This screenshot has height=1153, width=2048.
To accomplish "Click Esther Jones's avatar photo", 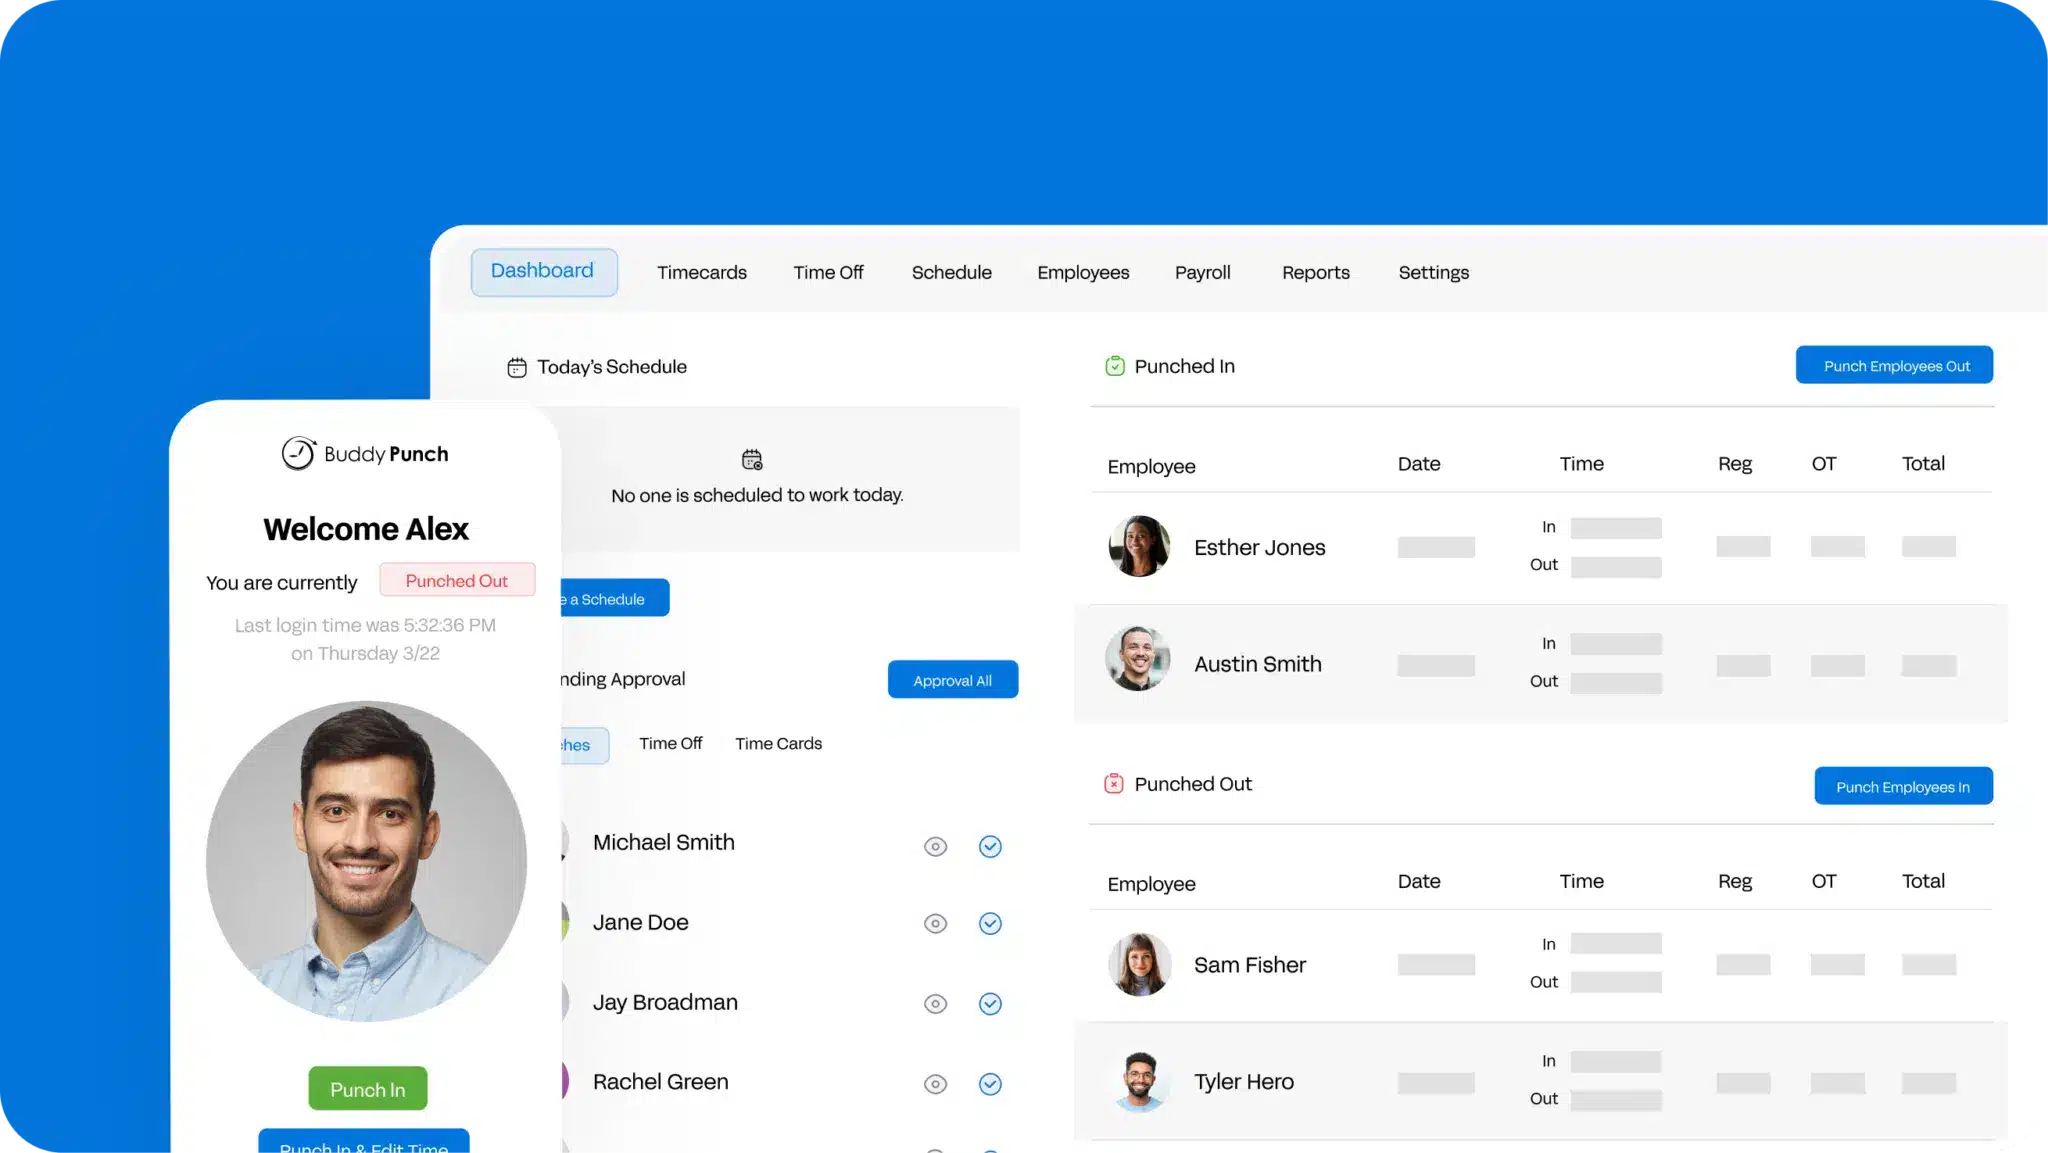I will 1139,546.
